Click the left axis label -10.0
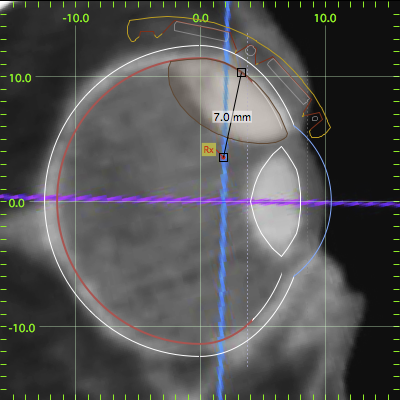 22,328
